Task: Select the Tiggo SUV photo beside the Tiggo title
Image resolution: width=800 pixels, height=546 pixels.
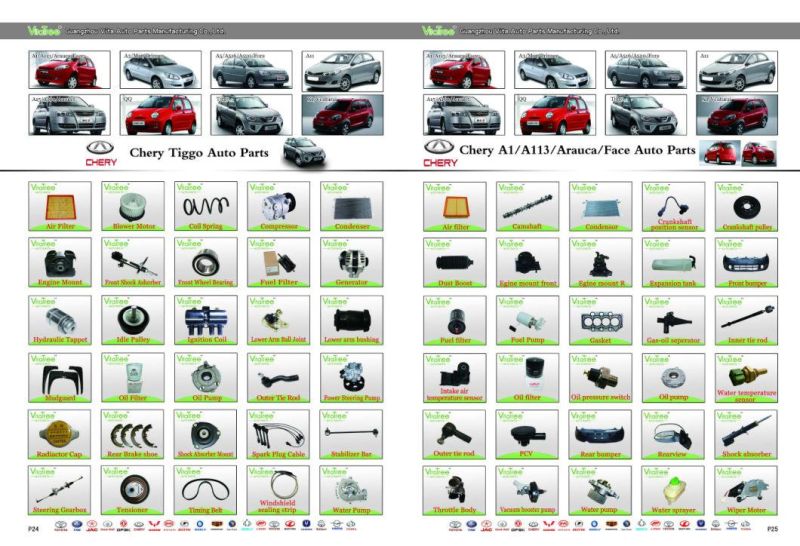Action: (304, 151)
